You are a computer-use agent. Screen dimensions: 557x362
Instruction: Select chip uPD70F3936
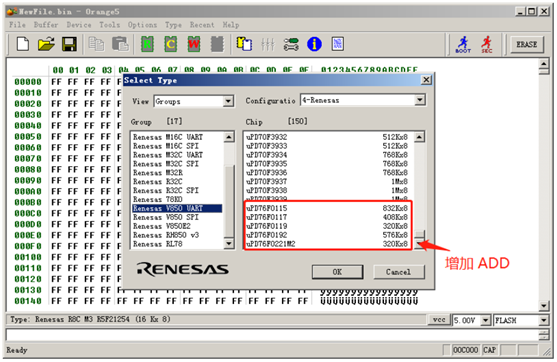click(x=327, y=173)
